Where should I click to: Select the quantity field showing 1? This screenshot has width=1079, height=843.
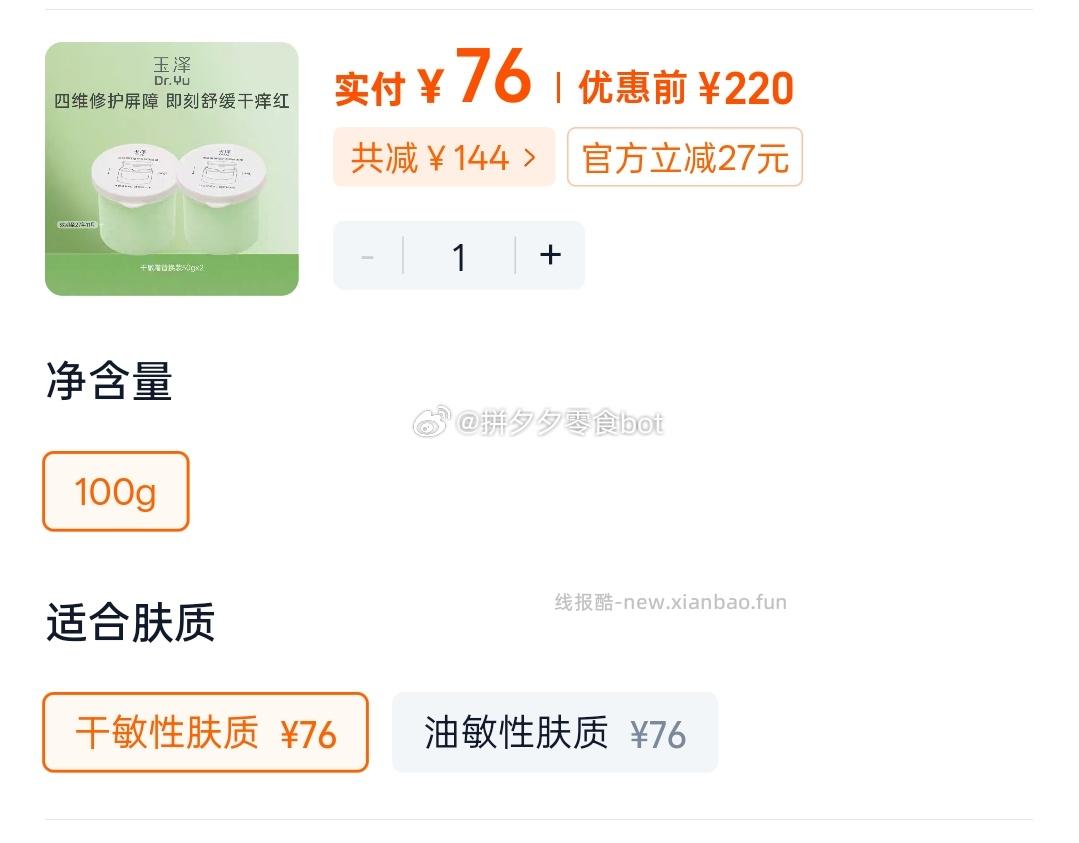click(459, 256)
